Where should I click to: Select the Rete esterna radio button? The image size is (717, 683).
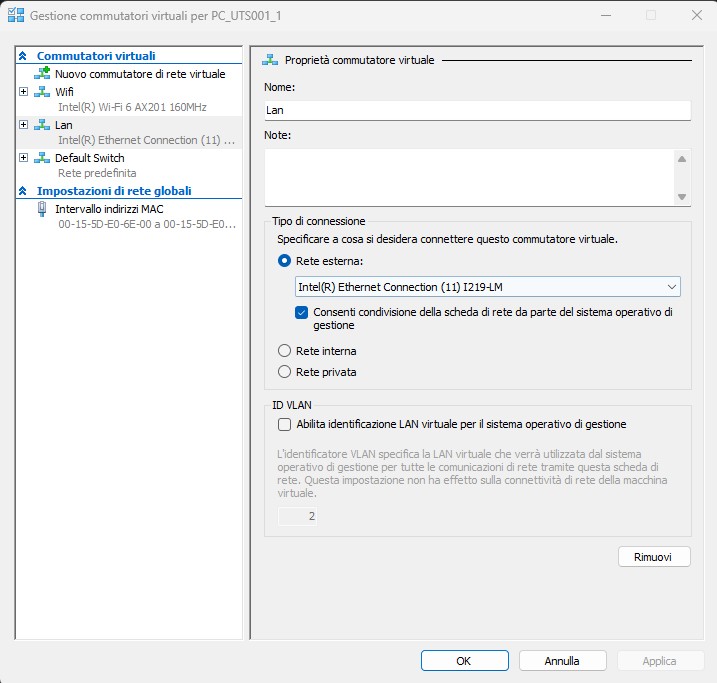(x=285, y=261)
